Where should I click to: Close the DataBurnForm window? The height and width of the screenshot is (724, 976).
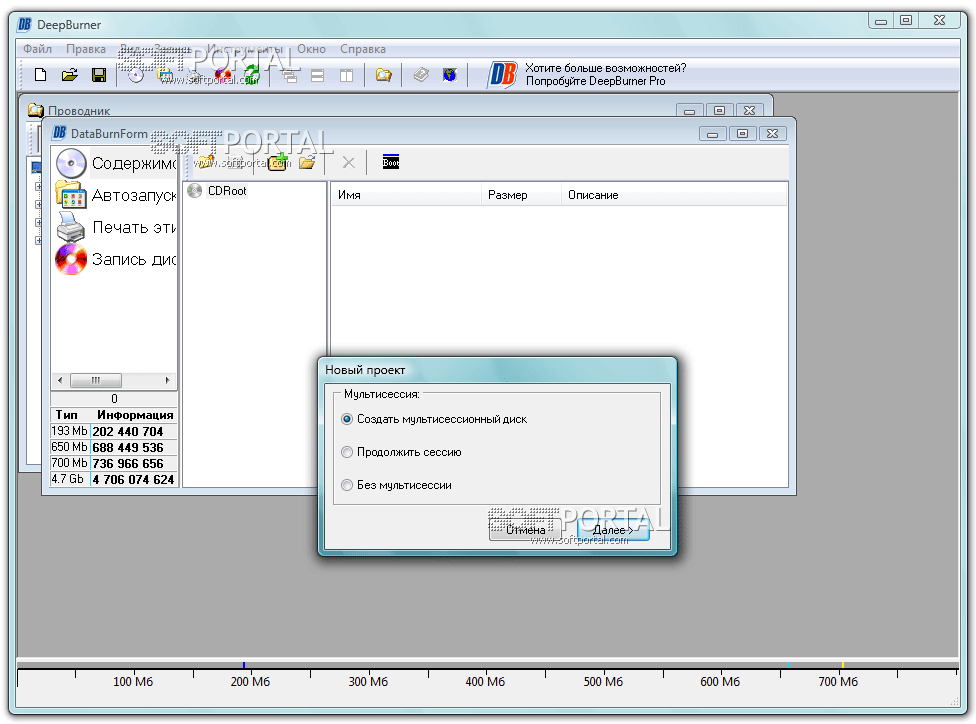point(772,133)
